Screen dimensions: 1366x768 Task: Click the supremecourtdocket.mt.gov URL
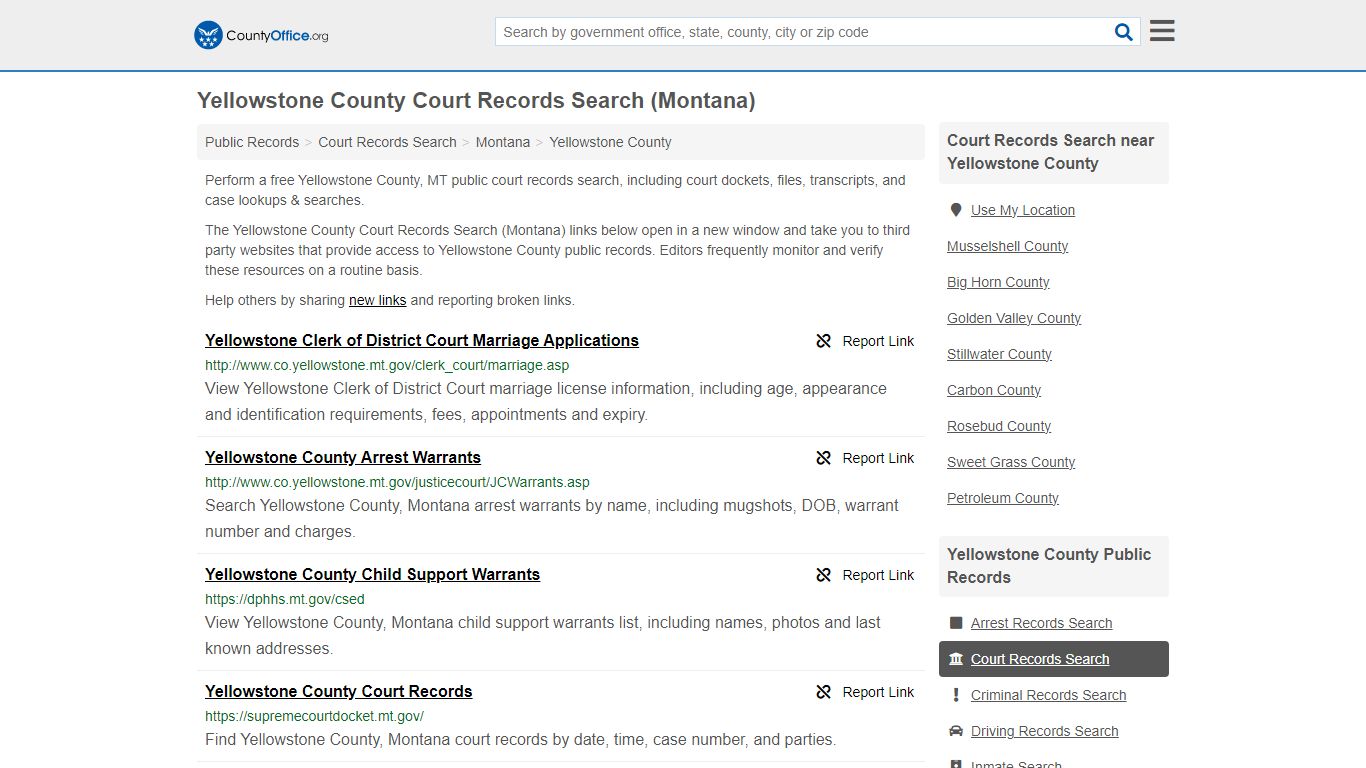(x=314, y=716)
